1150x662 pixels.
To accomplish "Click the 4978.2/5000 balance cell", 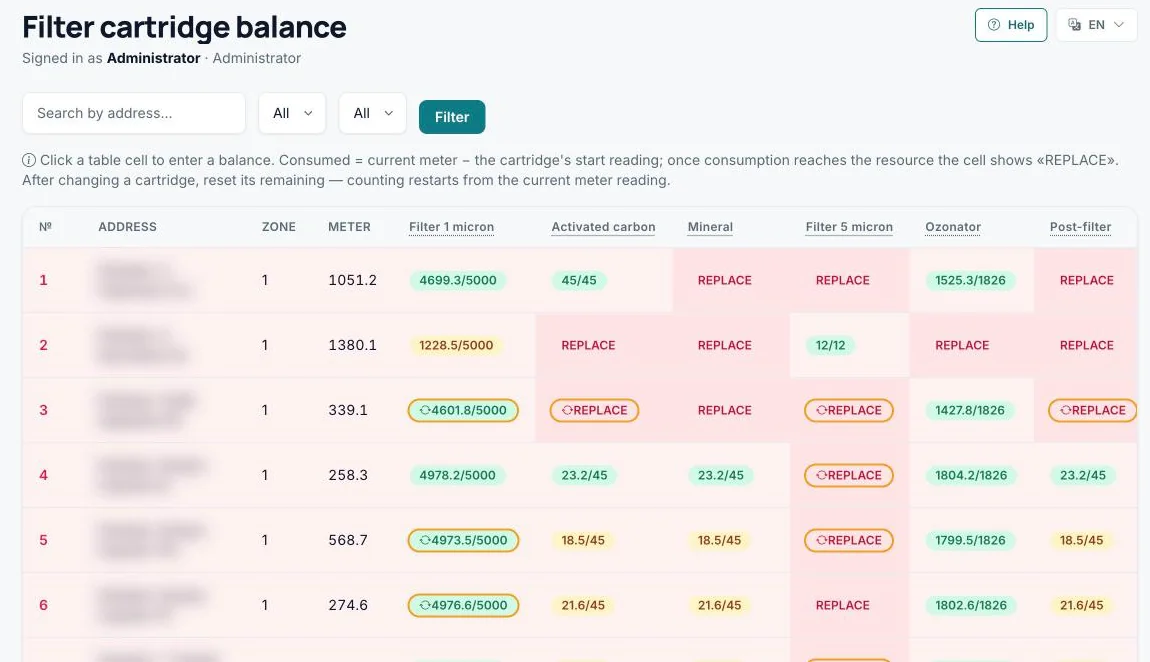I will point(458,475).
